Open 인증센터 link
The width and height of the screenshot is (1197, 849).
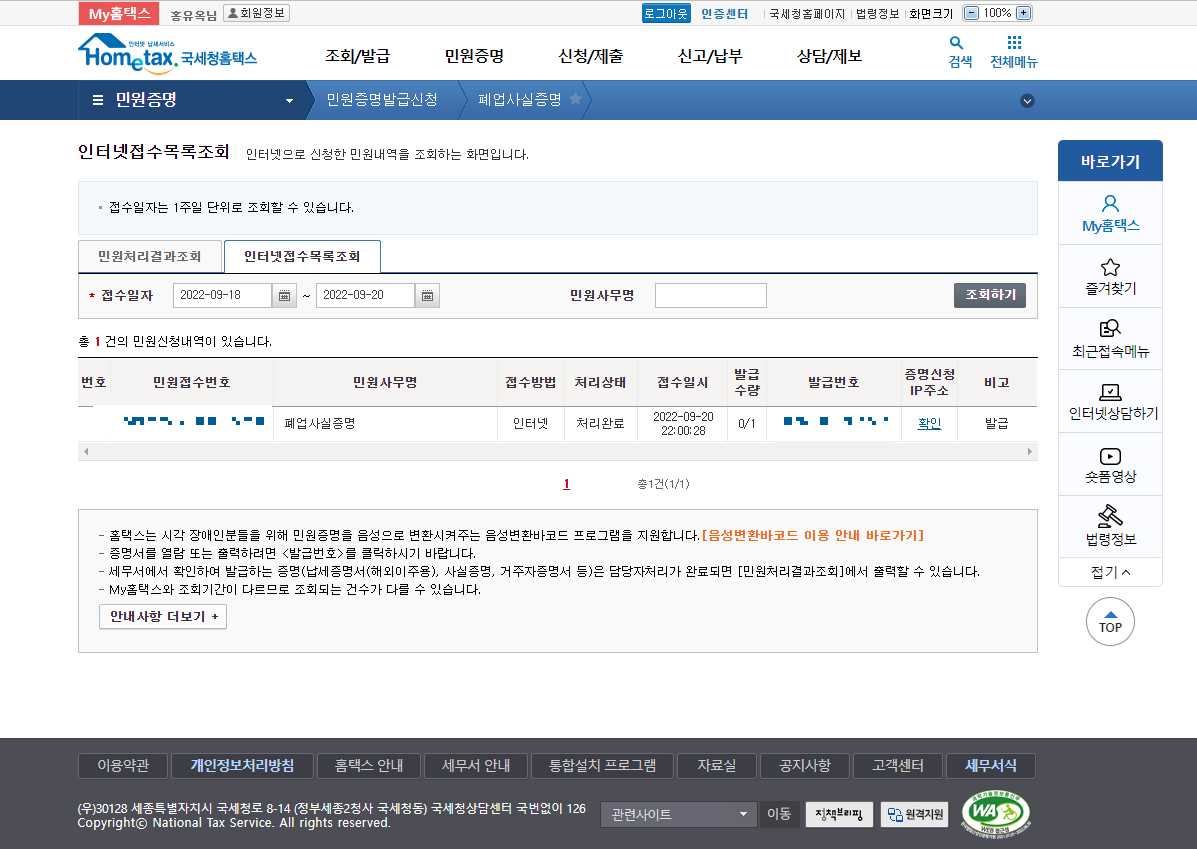point(724,14)
